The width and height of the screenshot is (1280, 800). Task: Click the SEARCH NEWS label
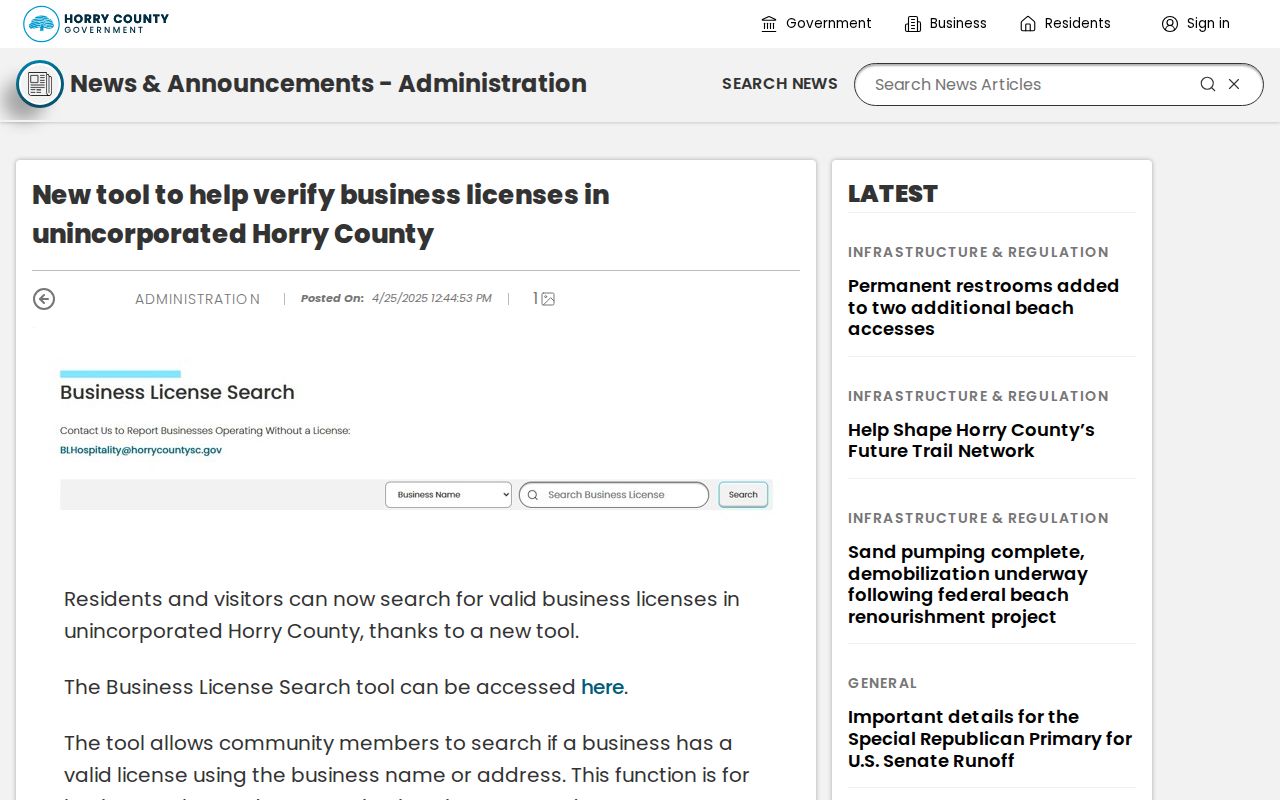pos(780,84)
